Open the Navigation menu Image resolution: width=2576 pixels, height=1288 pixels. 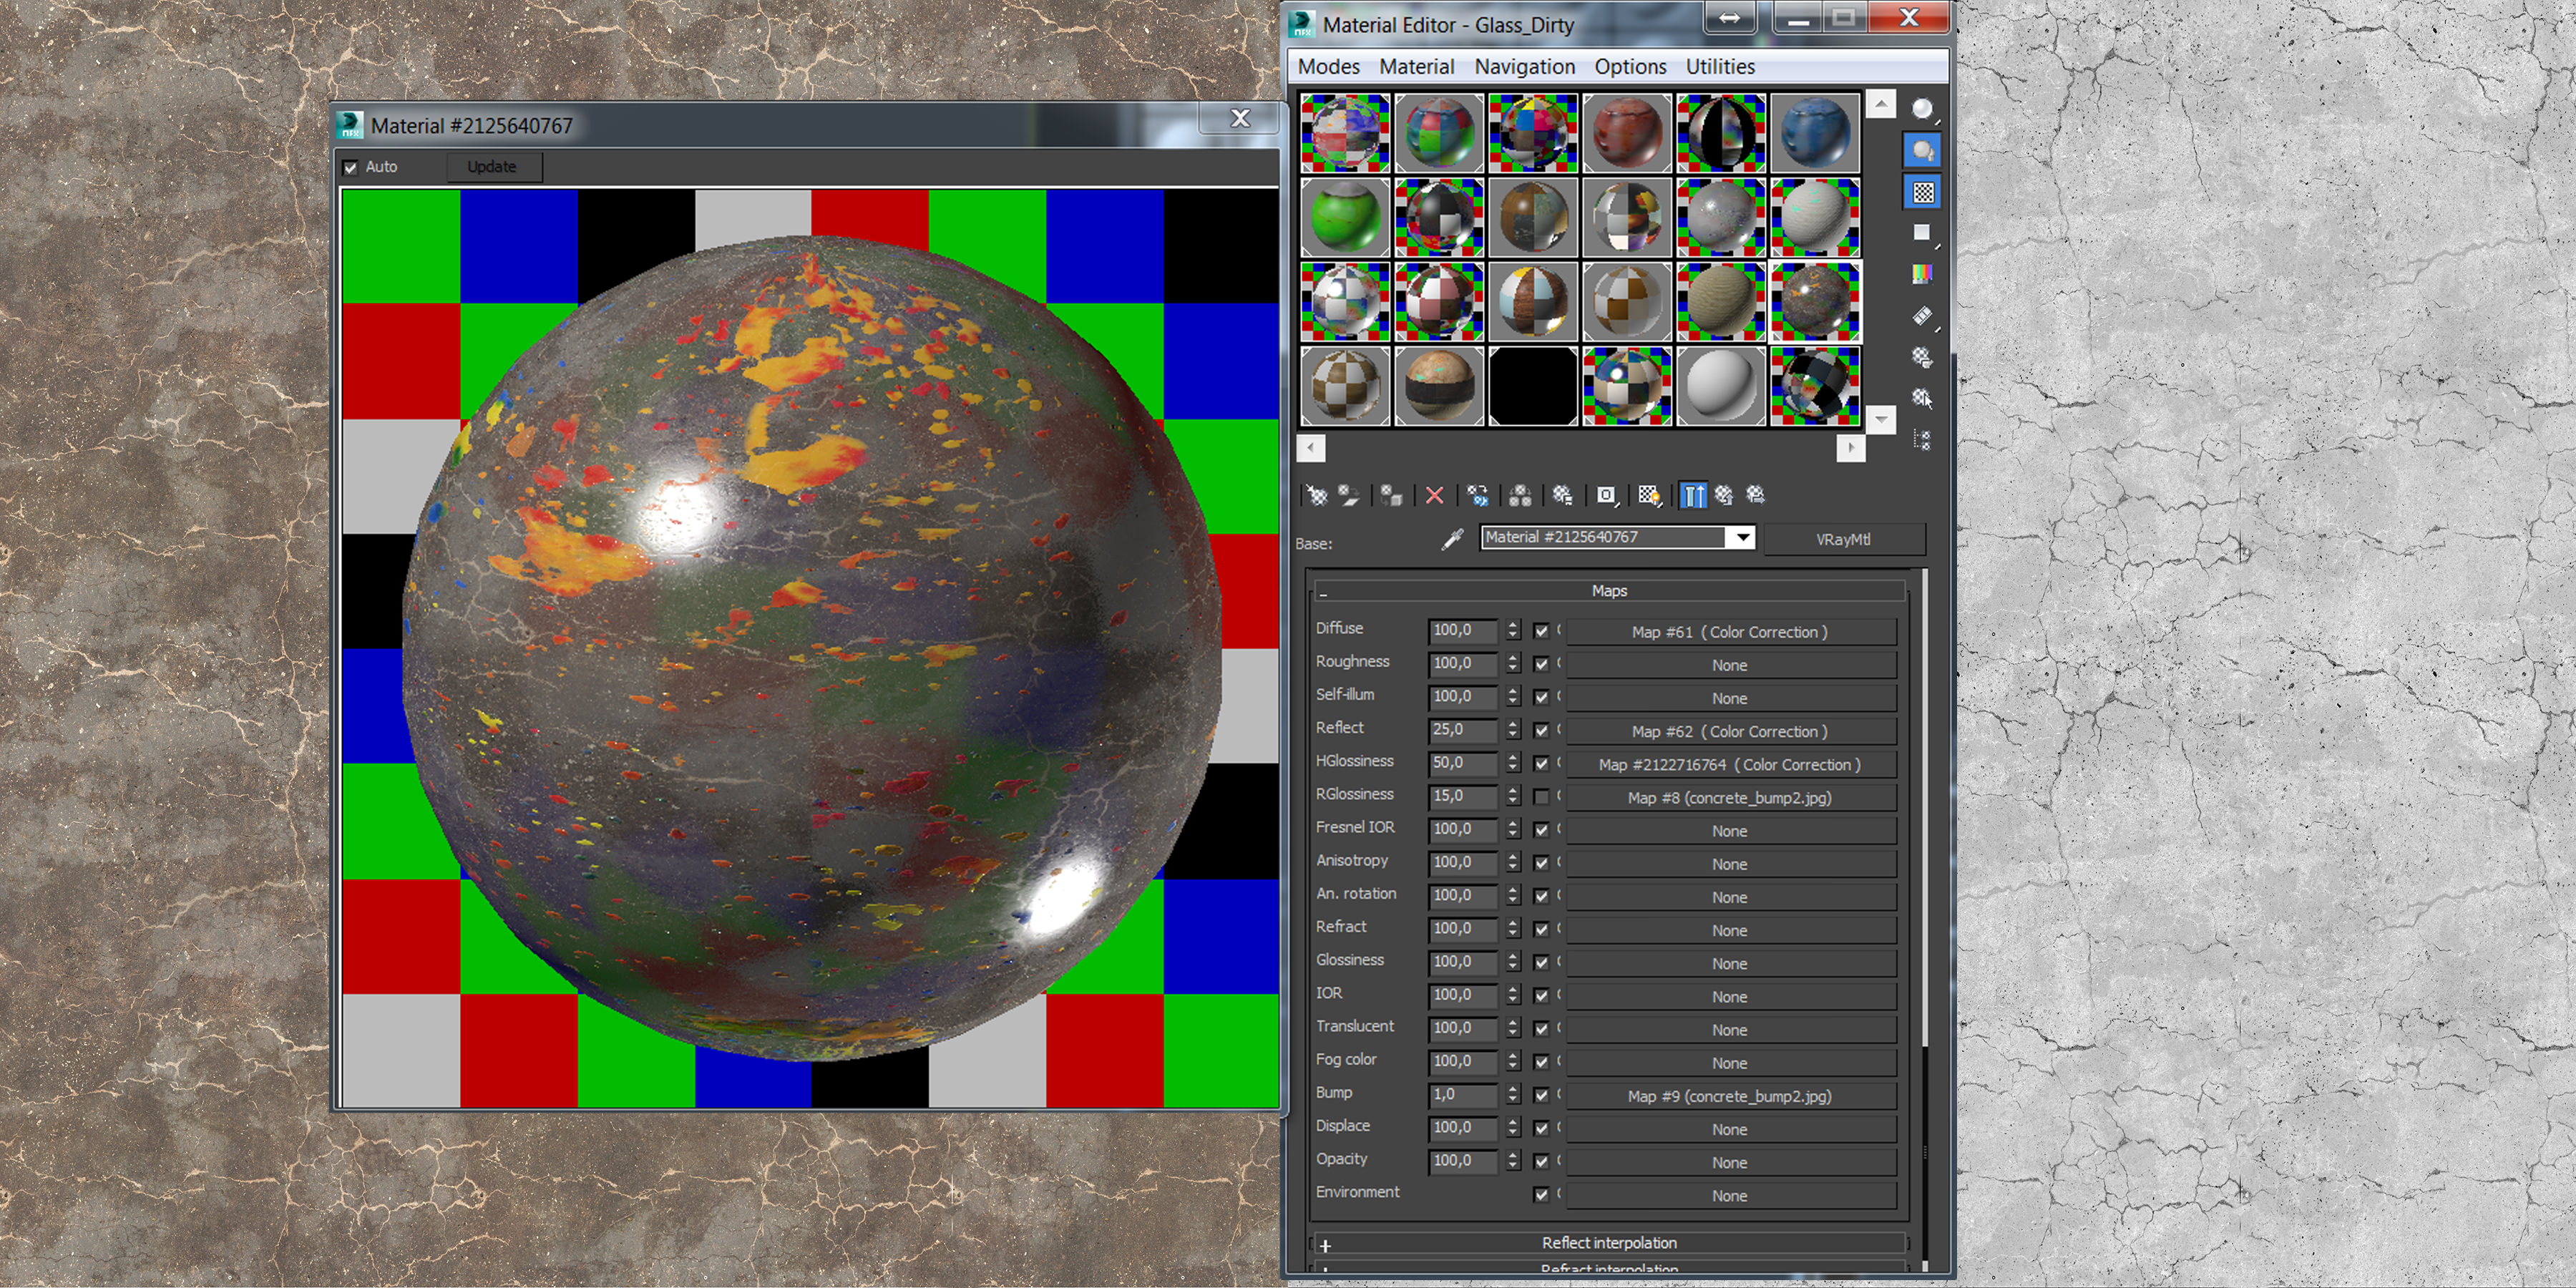click(x=1524, y=66)
